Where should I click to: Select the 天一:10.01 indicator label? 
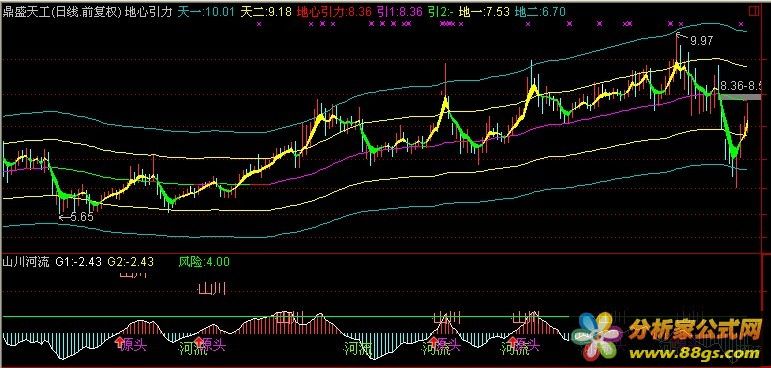coord(206,12)
